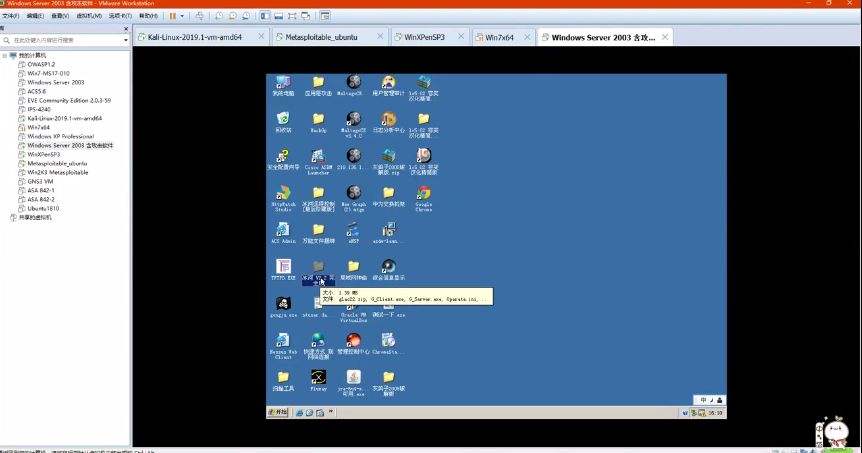862x453 pixels.
Task: Select Win7x64 in the library tree
Action: coord(38,128)
